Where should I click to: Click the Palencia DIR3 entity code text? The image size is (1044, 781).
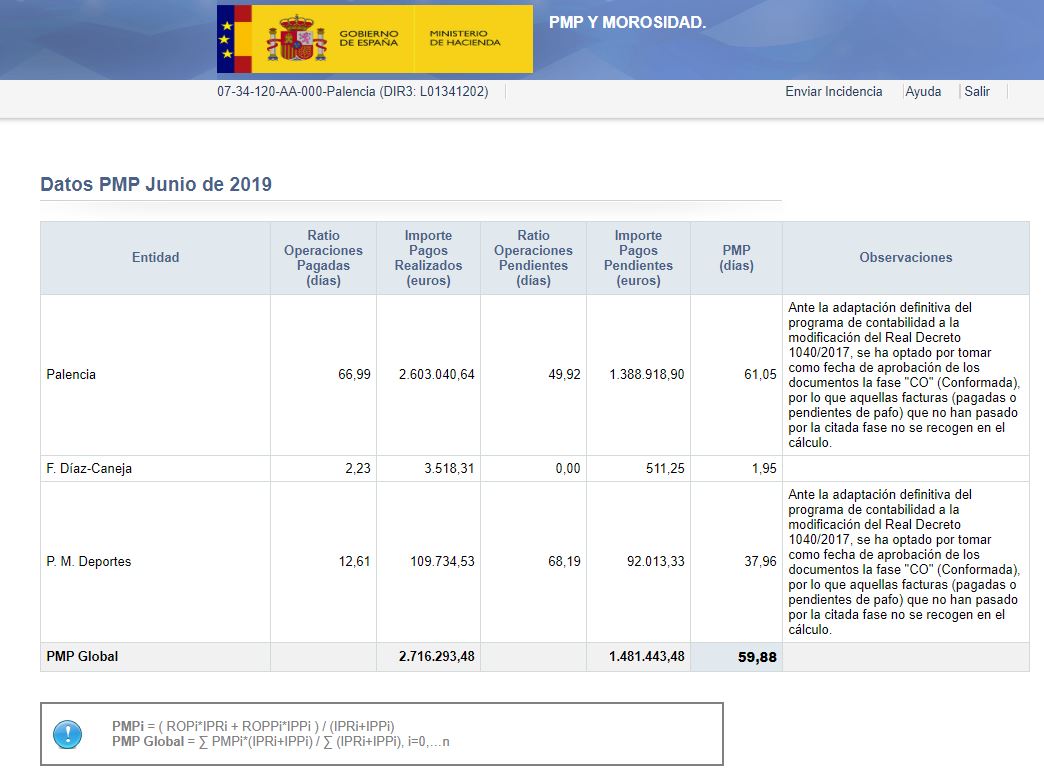352,91
